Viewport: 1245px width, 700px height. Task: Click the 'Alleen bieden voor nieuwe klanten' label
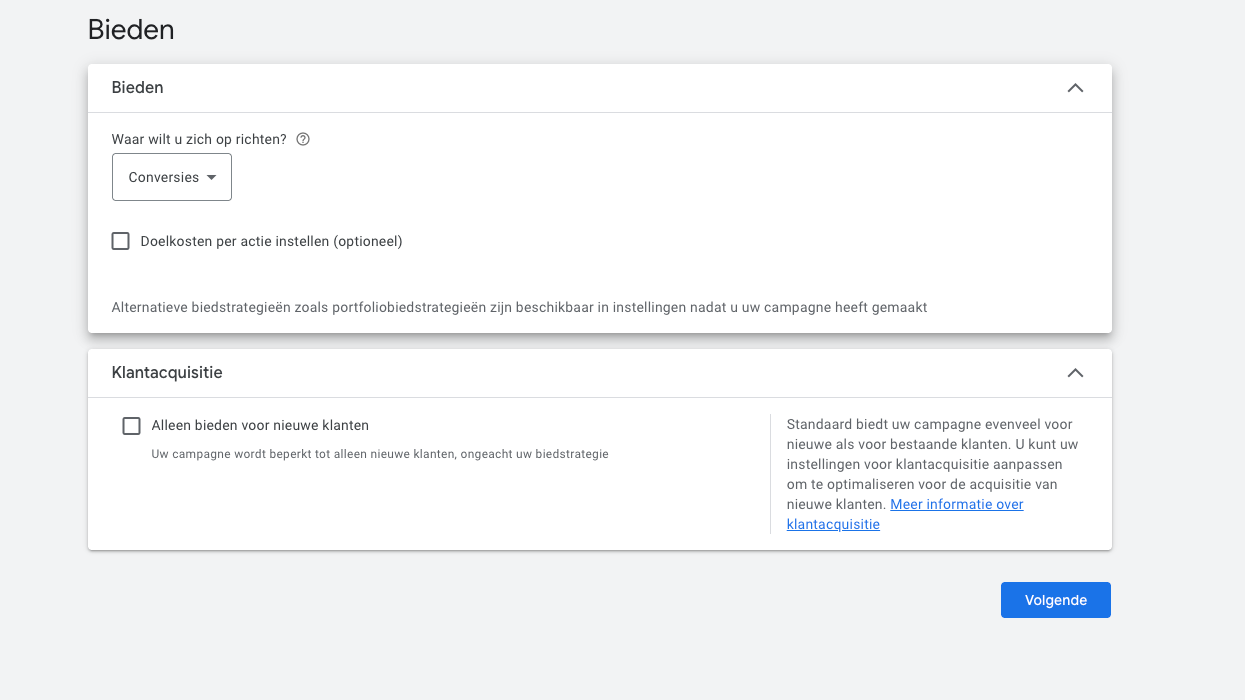tap(260, 426)
